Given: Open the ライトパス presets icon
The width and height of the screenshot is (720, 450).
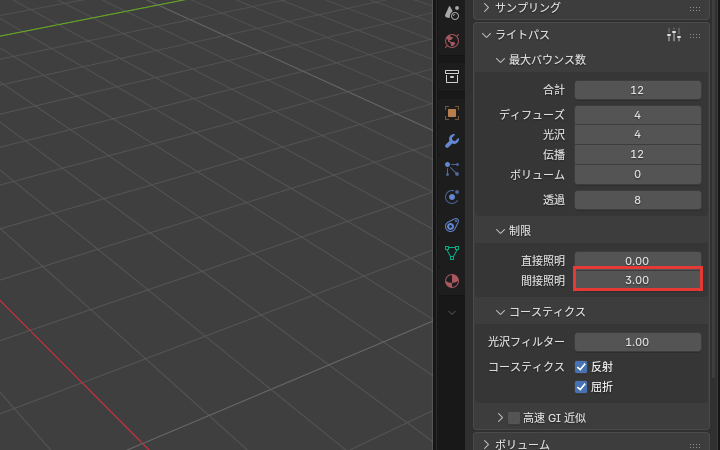Looking at the screenshot, I should (x=674, y=35).
